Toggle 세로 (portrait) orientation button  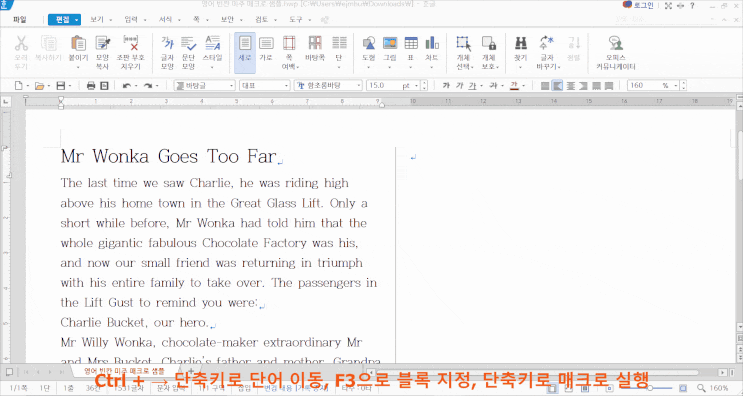pos(245,53)
